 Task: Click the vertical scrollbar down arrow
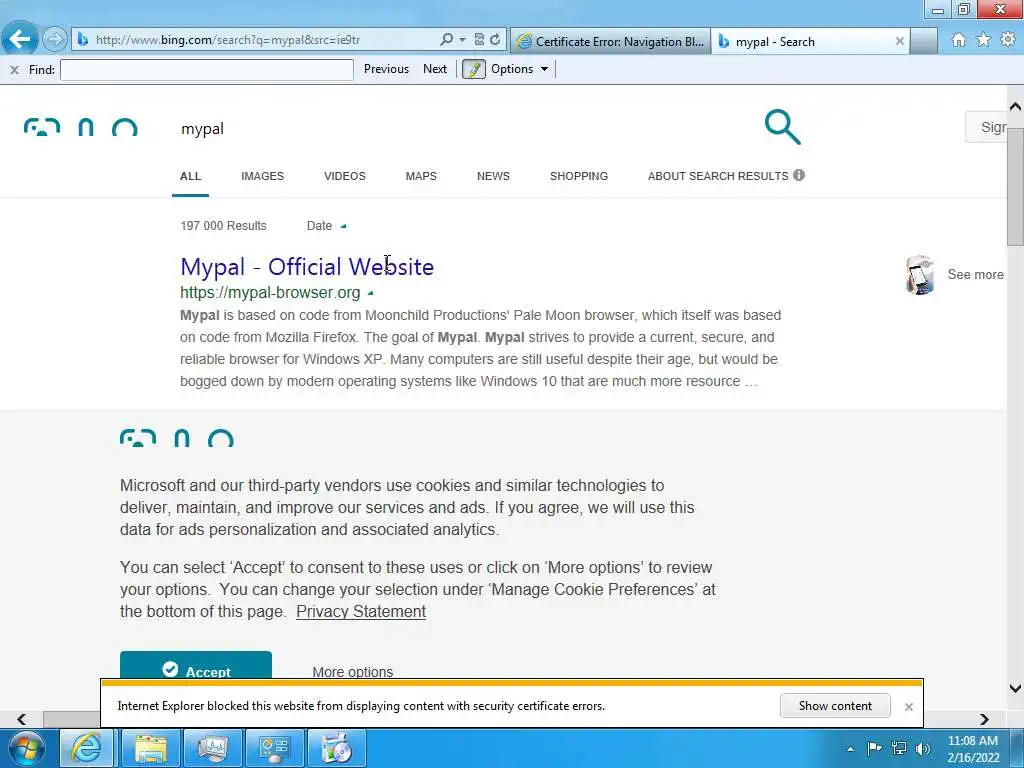[1015, 688]
